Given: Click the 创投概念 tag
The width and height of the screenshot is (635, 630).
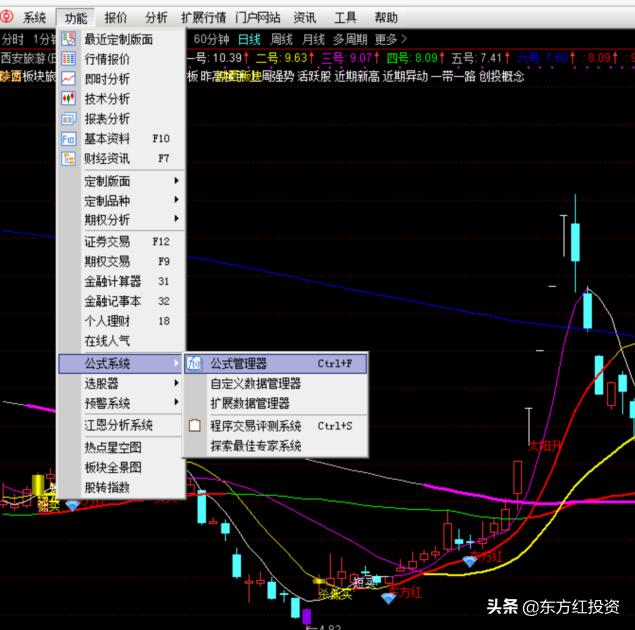Looking at the screenshot, I should pos(502,76).
